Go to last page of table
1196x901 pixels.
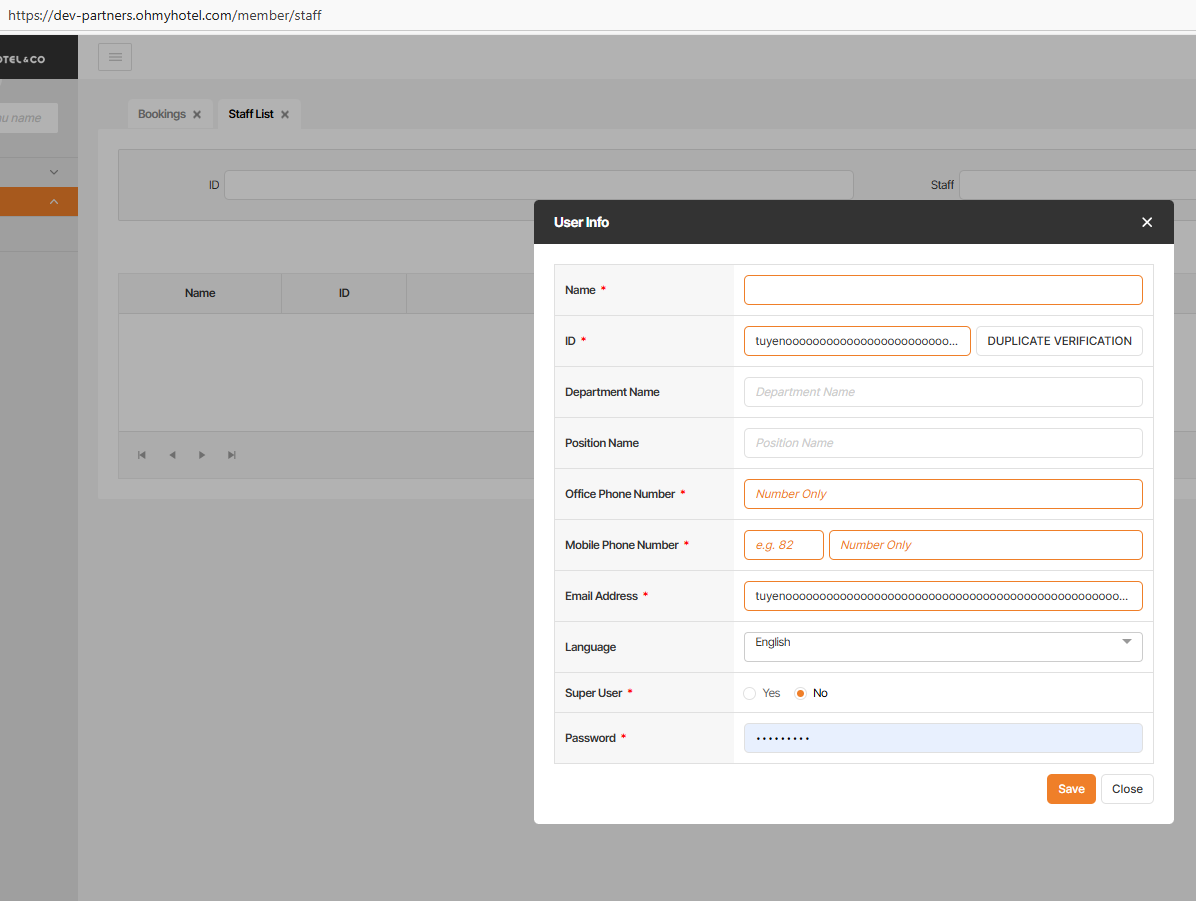232,455
